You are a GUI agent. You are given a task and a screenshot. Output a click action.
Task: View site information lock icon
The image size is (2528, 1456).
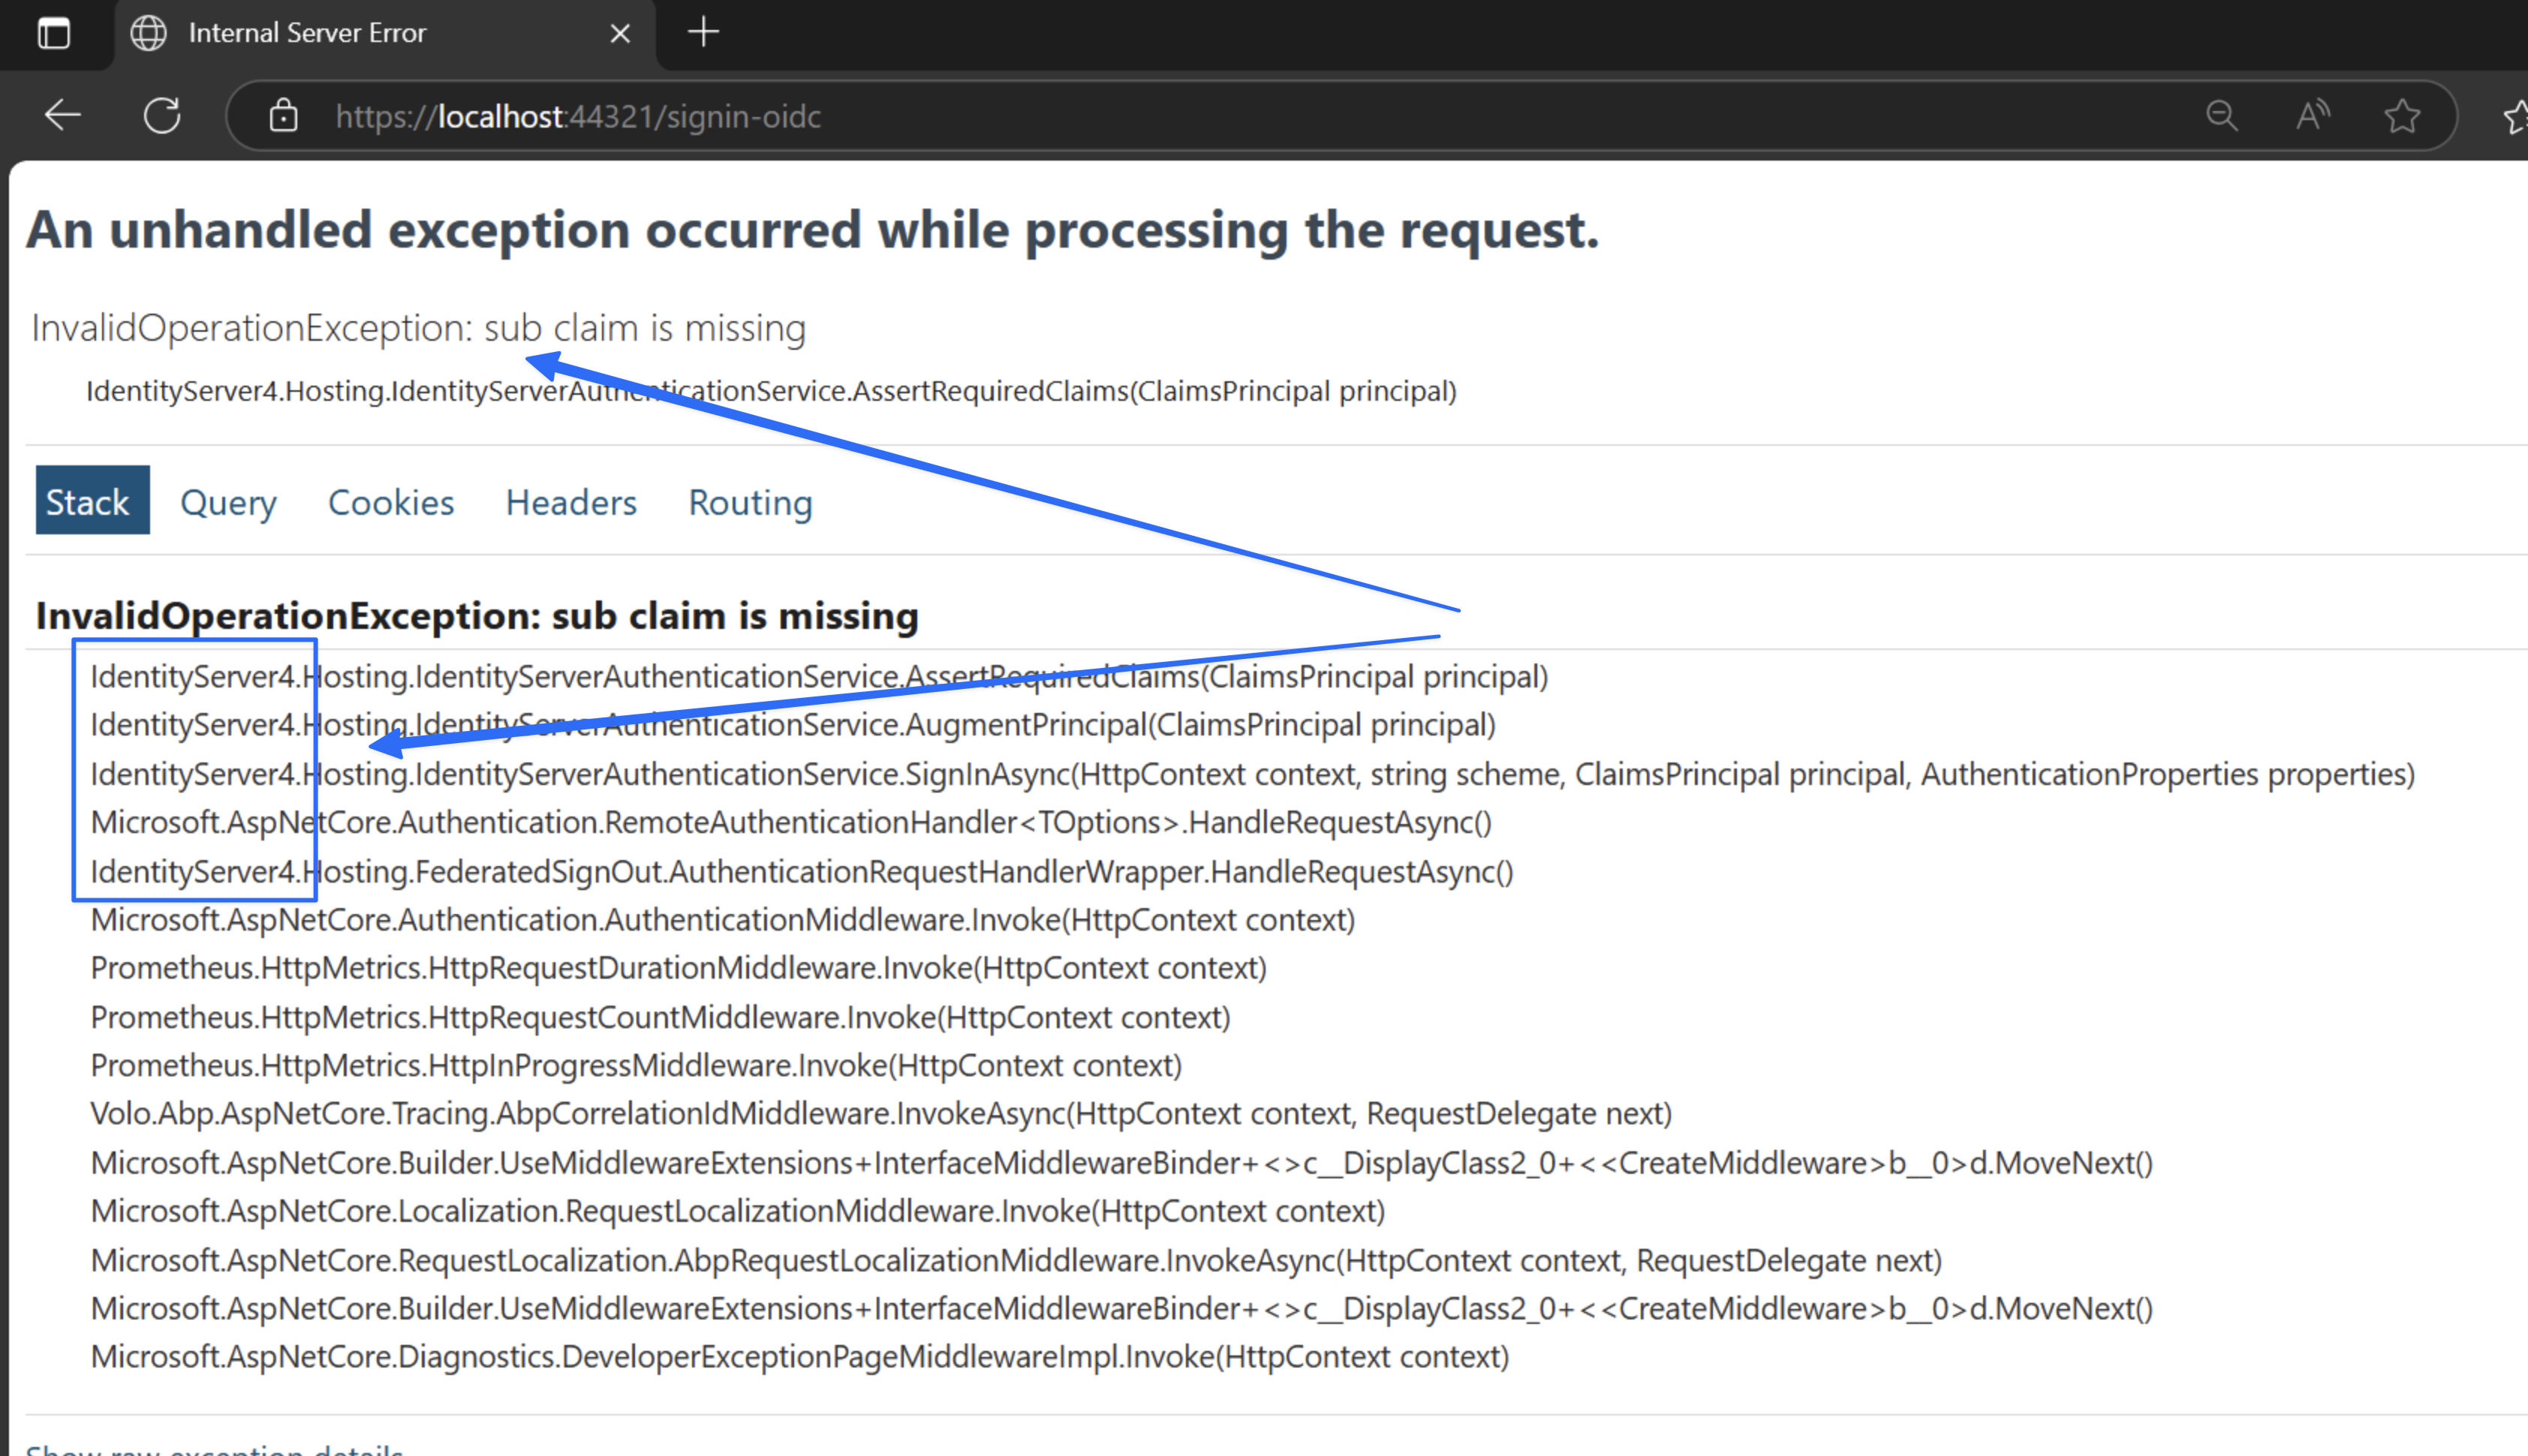click(x=284, y=116)
